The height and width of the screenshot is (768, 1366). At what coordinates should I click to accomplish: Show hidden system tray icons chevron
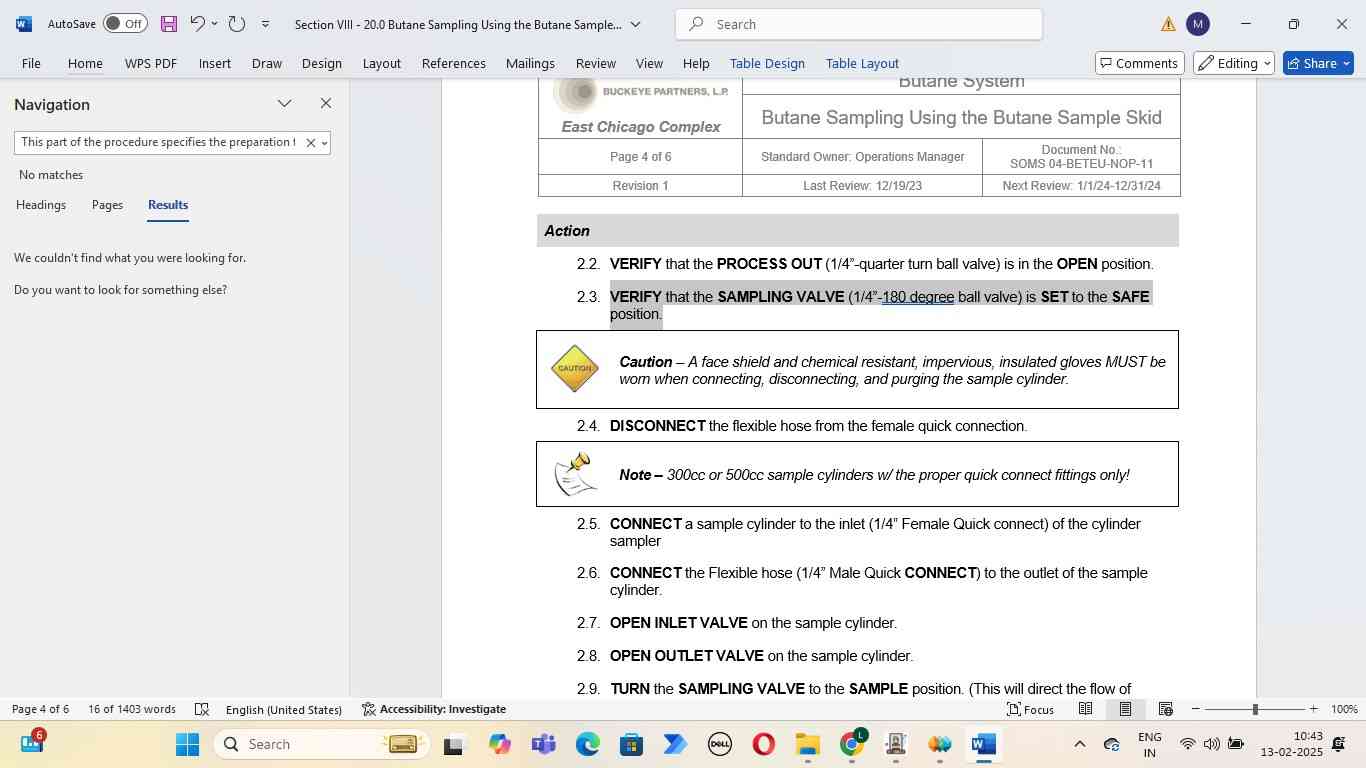point(1079,744)
